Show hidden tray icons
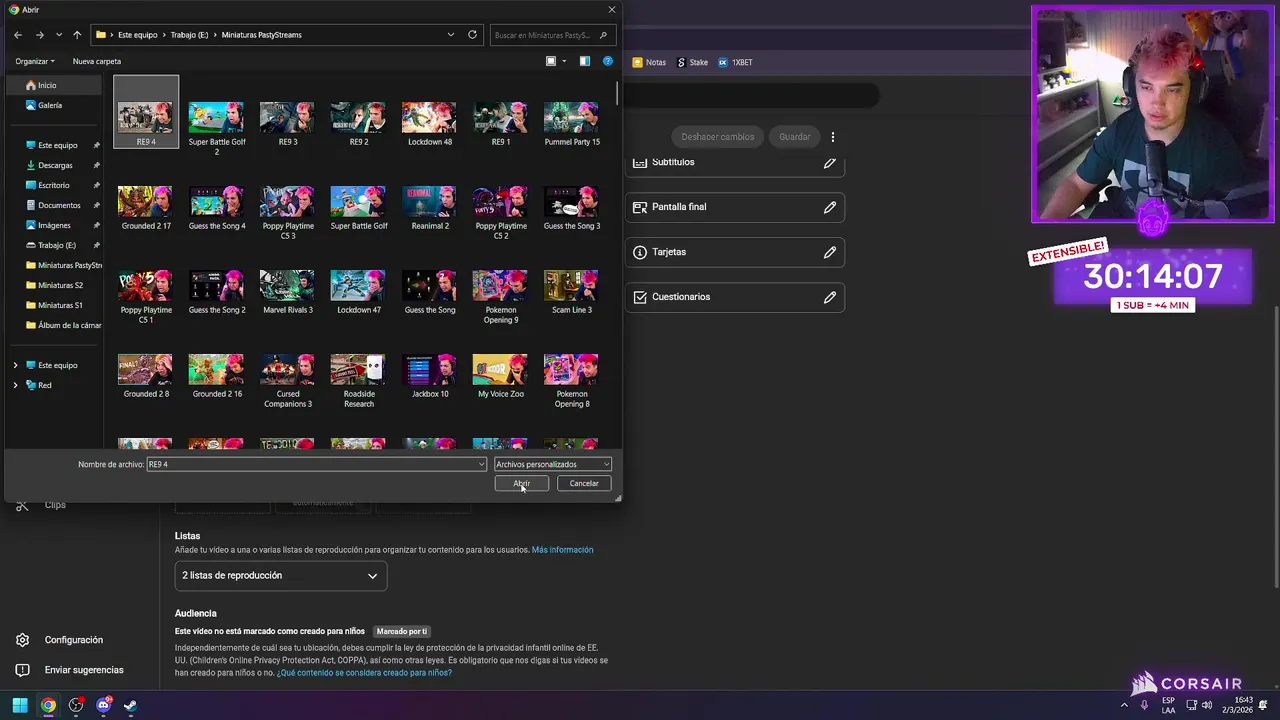The width and height of the screenshot is (1280, 720). coord(1124,706)
